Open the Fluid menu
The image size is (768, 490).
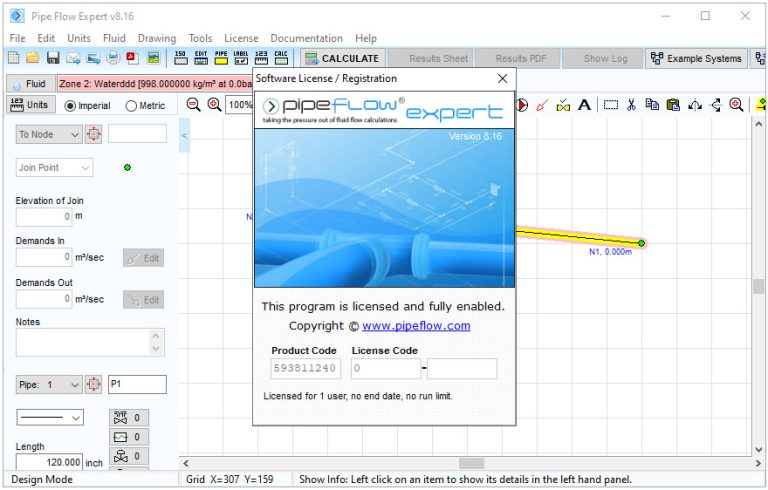point(114,38)
